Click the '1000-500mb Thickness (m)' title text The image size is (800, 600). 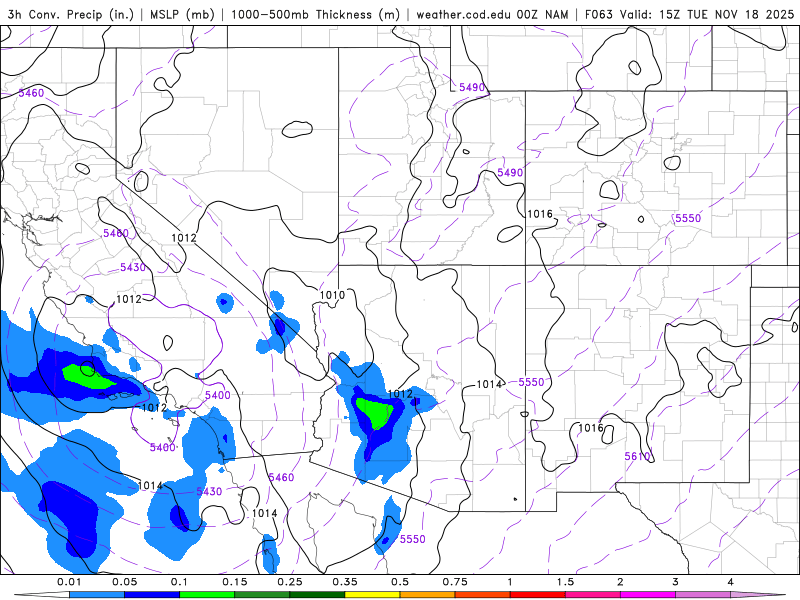pos(315,14)
